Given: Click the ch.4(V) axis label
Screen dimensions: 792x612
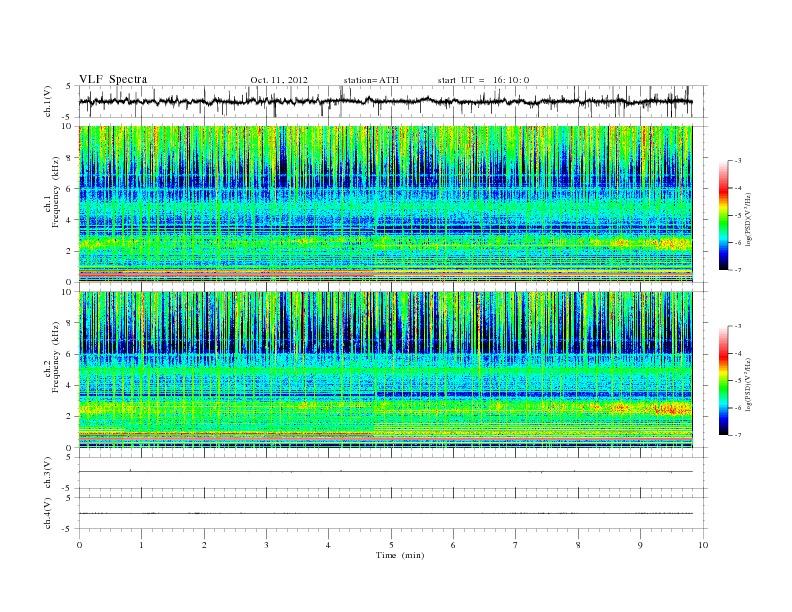Looking at the screenshot, I should (48, 513).
